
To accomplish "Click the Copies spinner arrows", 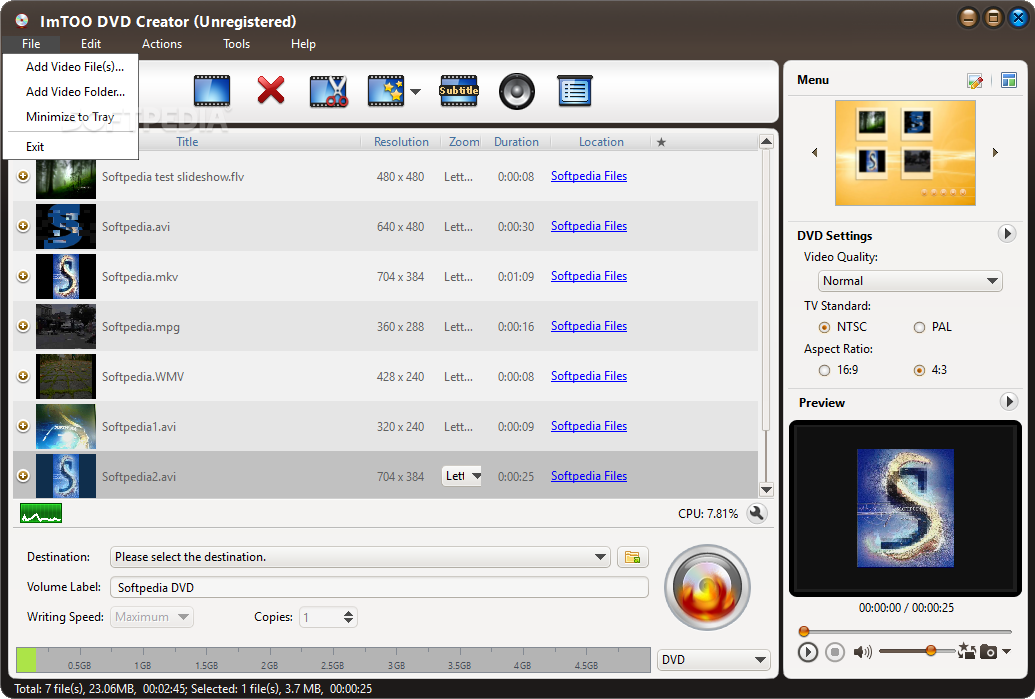I will 349,617.
